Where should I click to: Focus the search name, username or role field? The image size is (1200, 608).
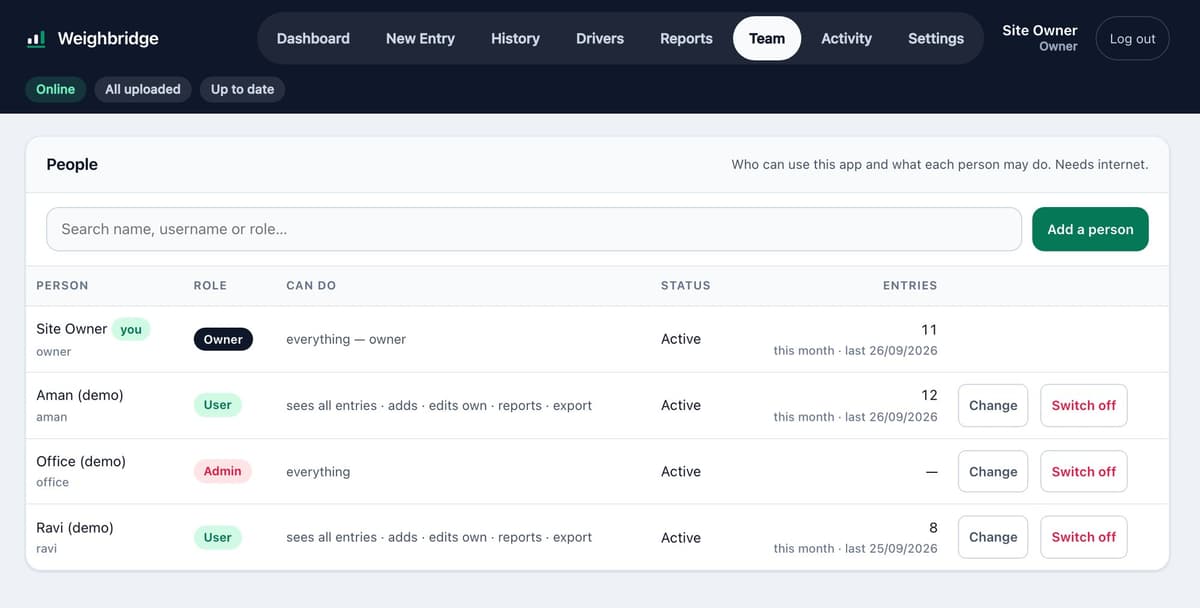(534, 229)
